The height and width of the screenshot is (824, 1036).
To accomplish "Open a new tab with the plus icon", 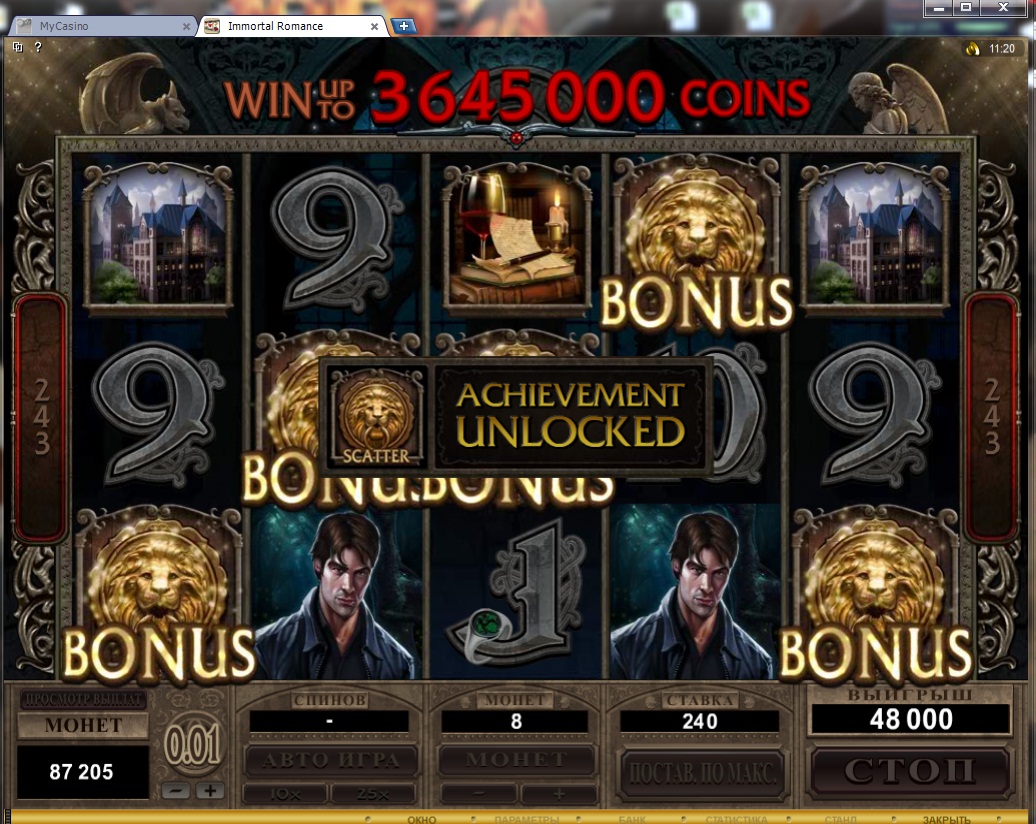I will tap(403, 26).
